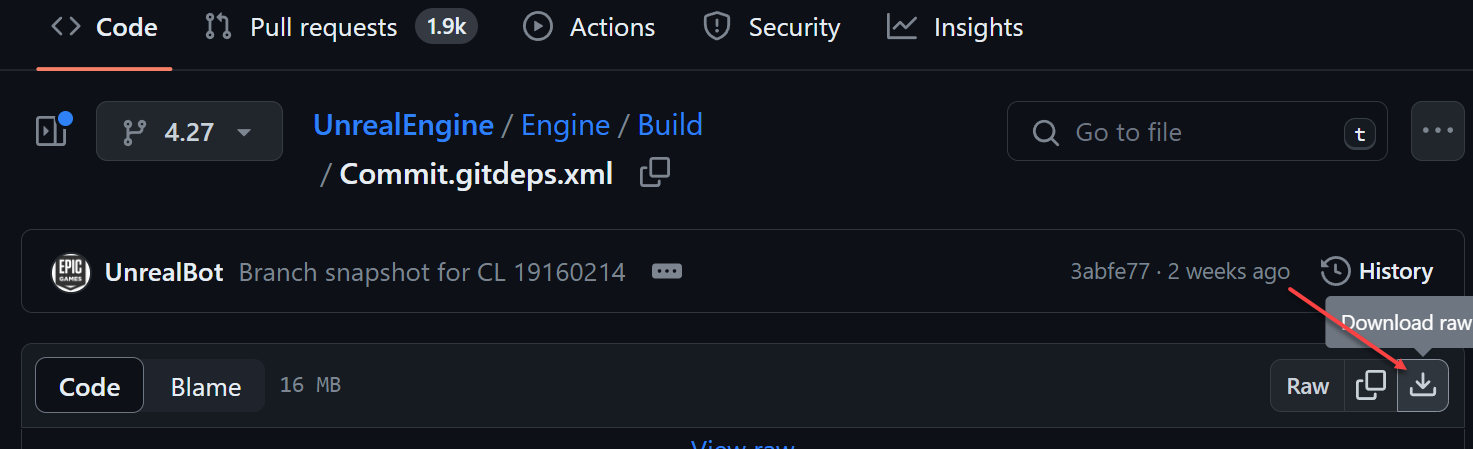Screen dimensions: 1473x449
Task: View file History
Action: 1377,271
